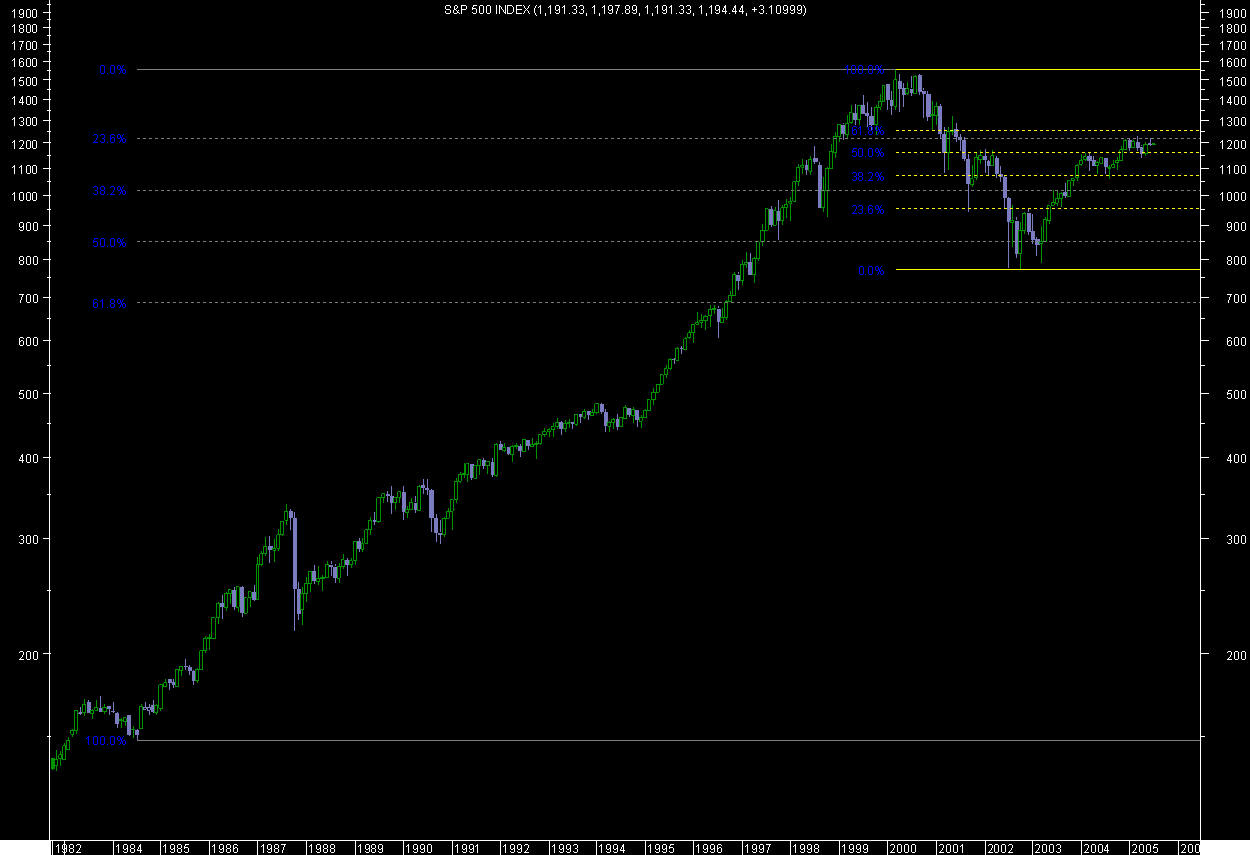This screenshot has width=1250, height=855.
Task: Click the 1985 year label on time axis
Action: tap(178, 848)
